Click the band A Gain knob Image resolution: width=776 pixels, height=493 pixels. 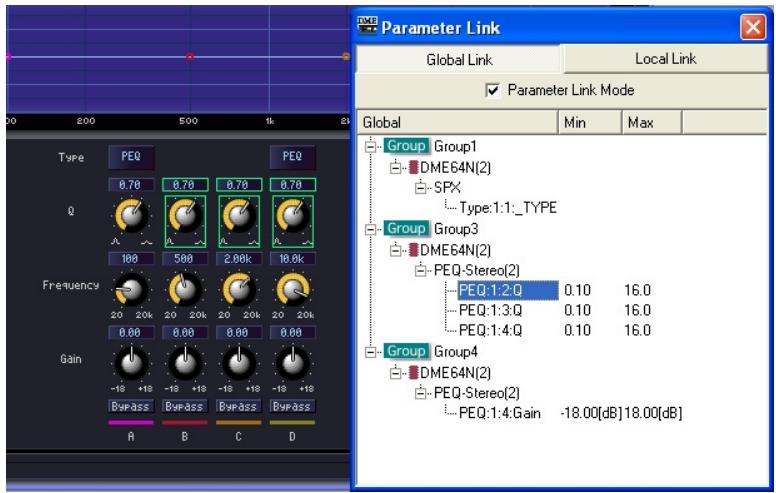tap(131, 363)
